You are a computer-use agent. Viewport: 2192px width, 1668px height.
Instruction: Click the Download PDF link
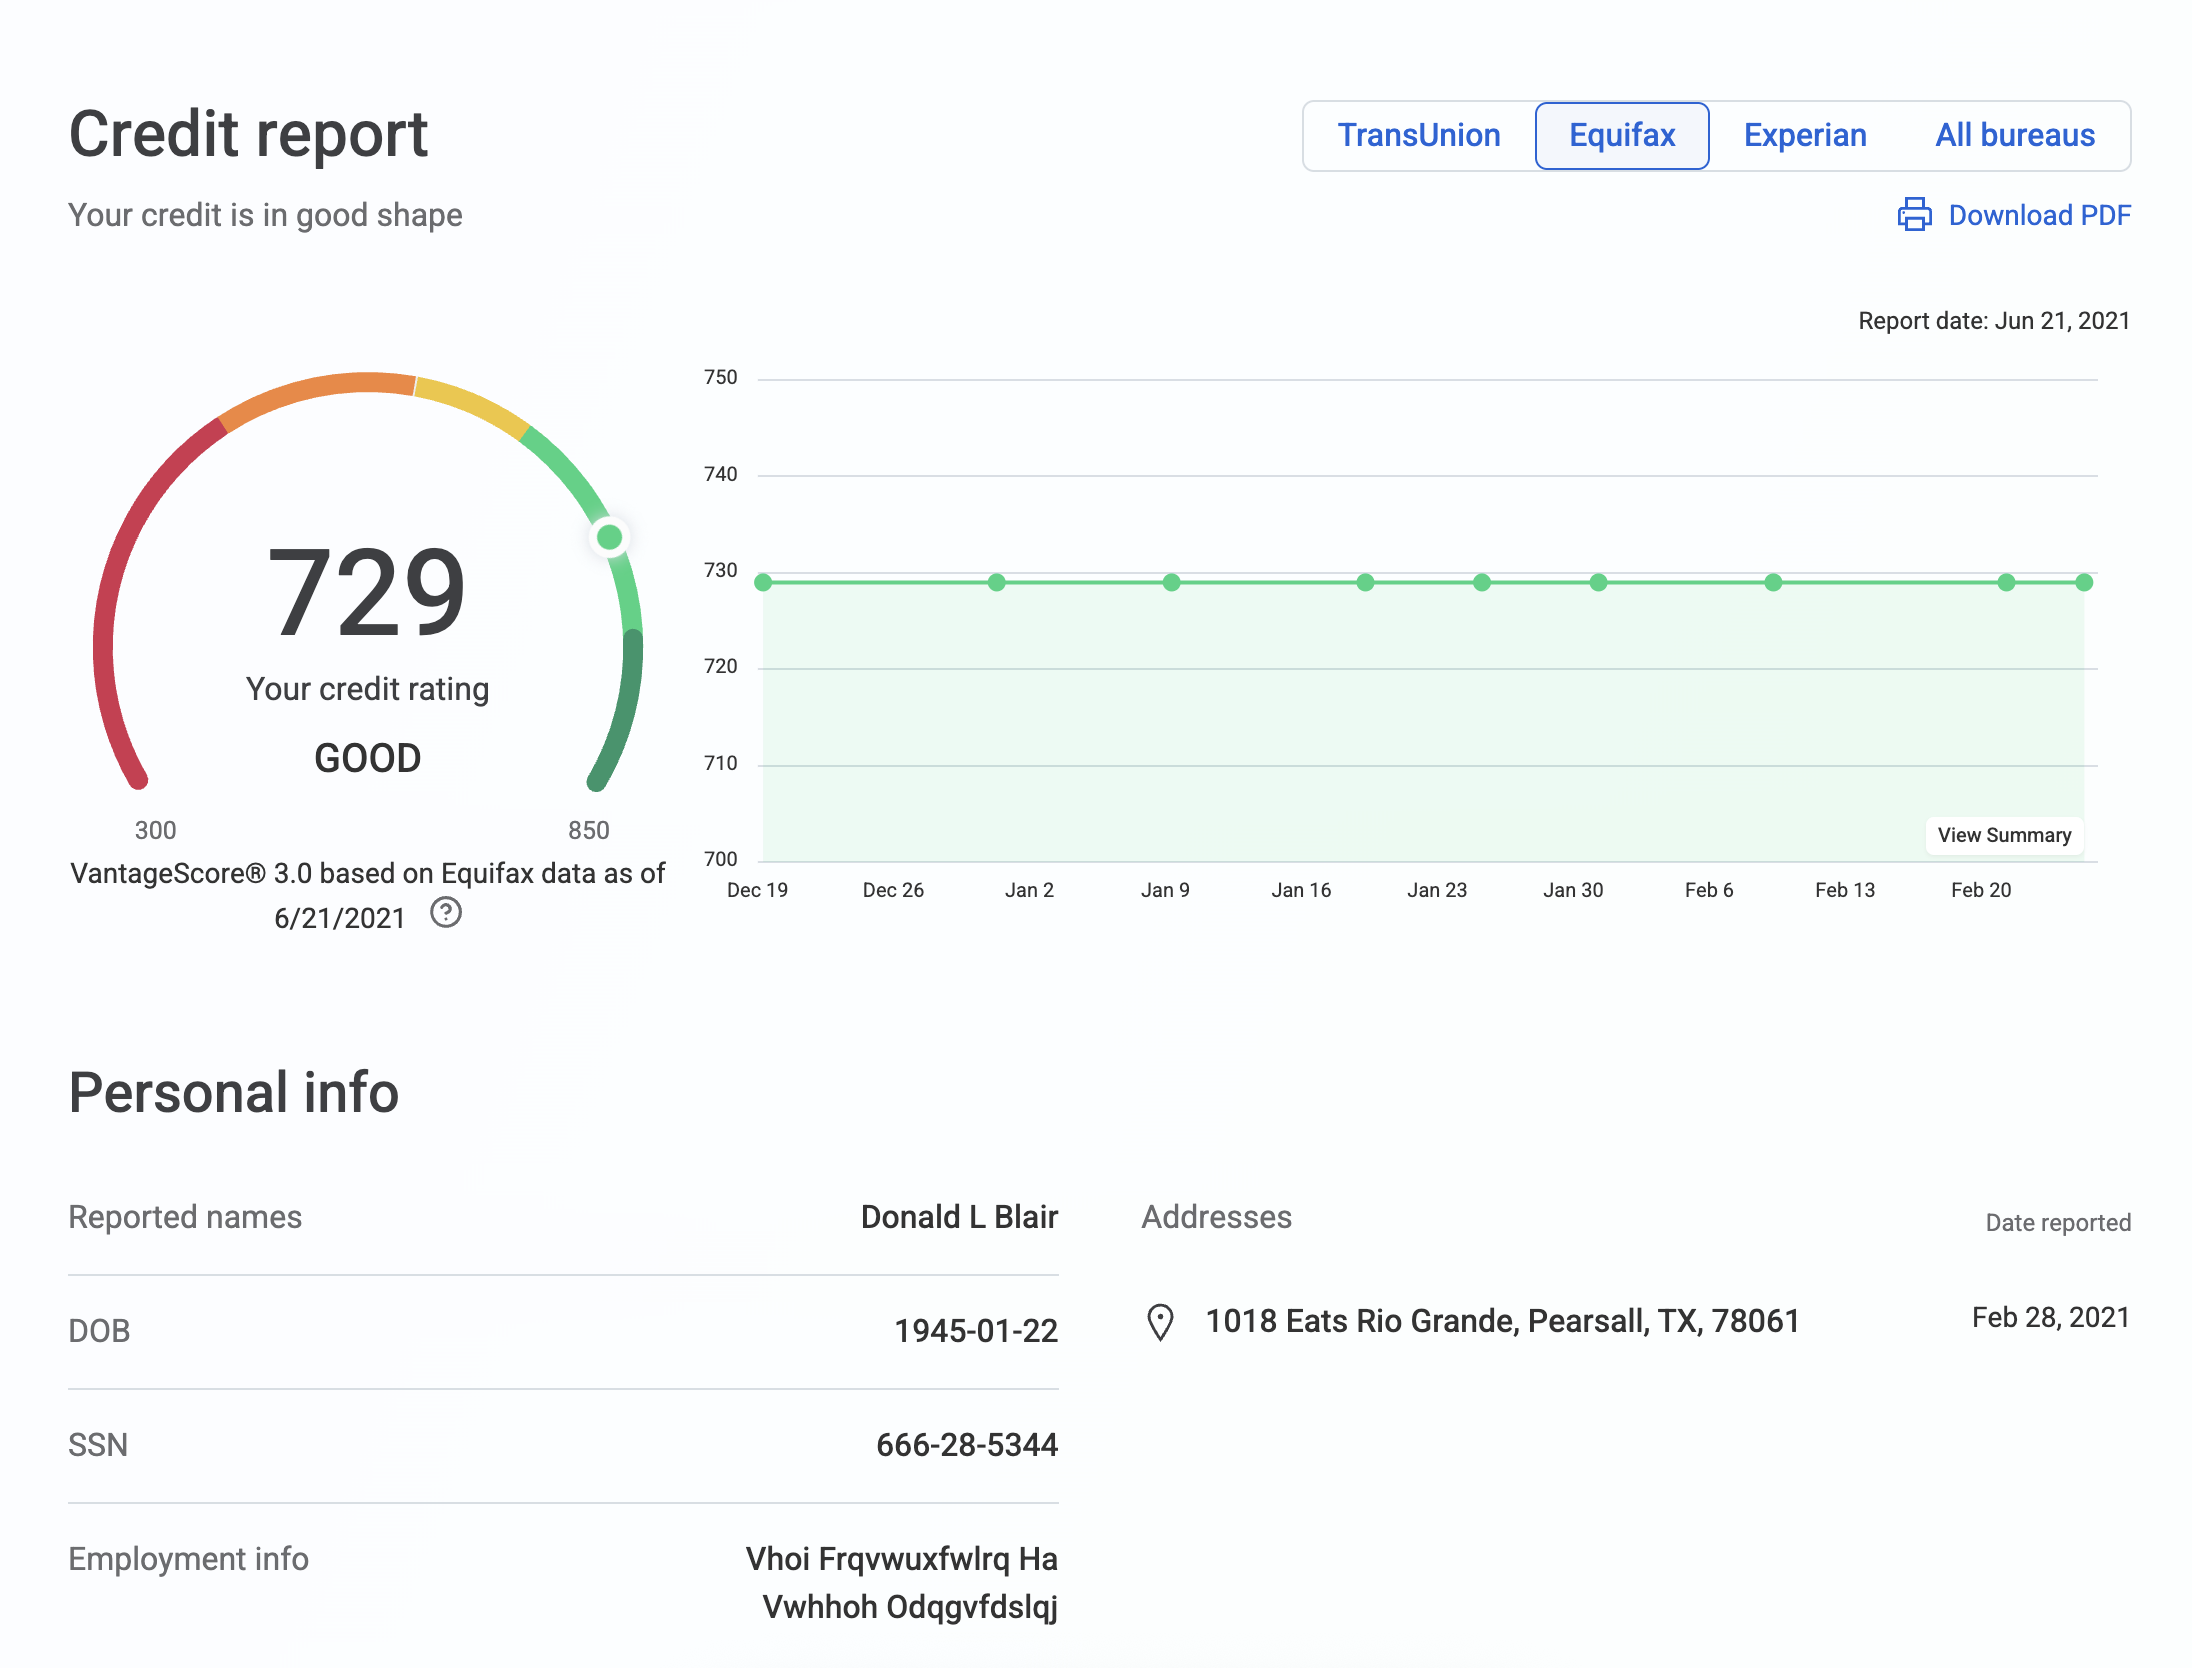(2039, 215)
